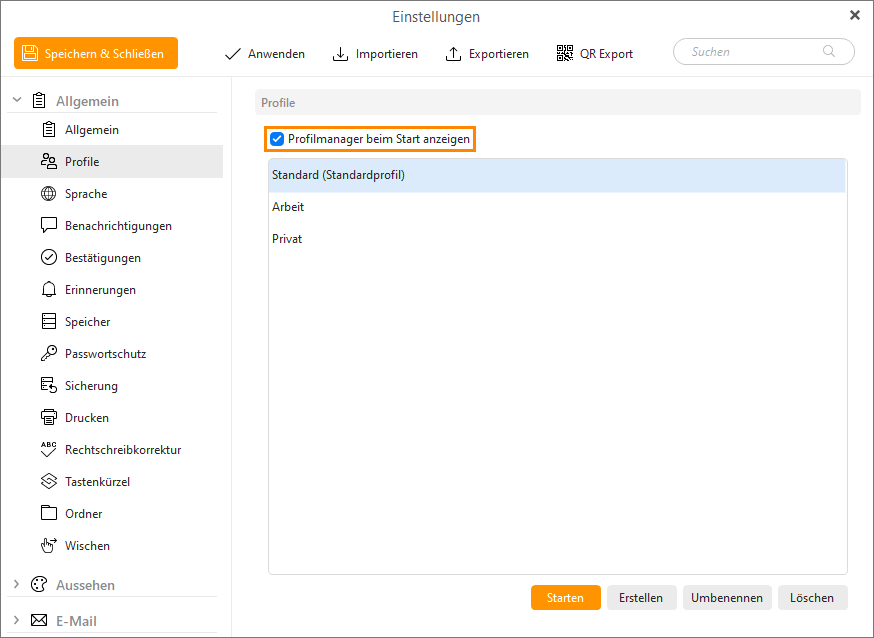
Task: Open Sprache settings via globe icon
Action: [x=48, y=194]
